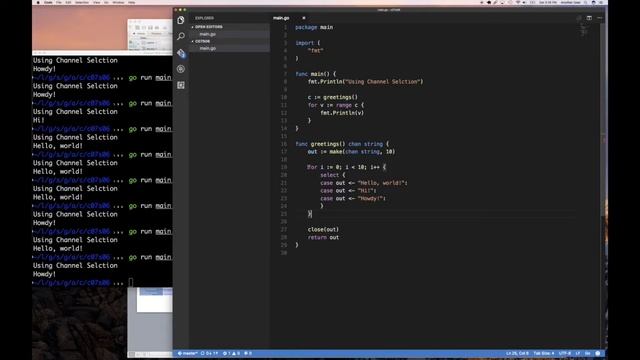The image size is (640, 360).
Task: Open the Explorer view in the activity bar
Action: (x=181, y=20)
